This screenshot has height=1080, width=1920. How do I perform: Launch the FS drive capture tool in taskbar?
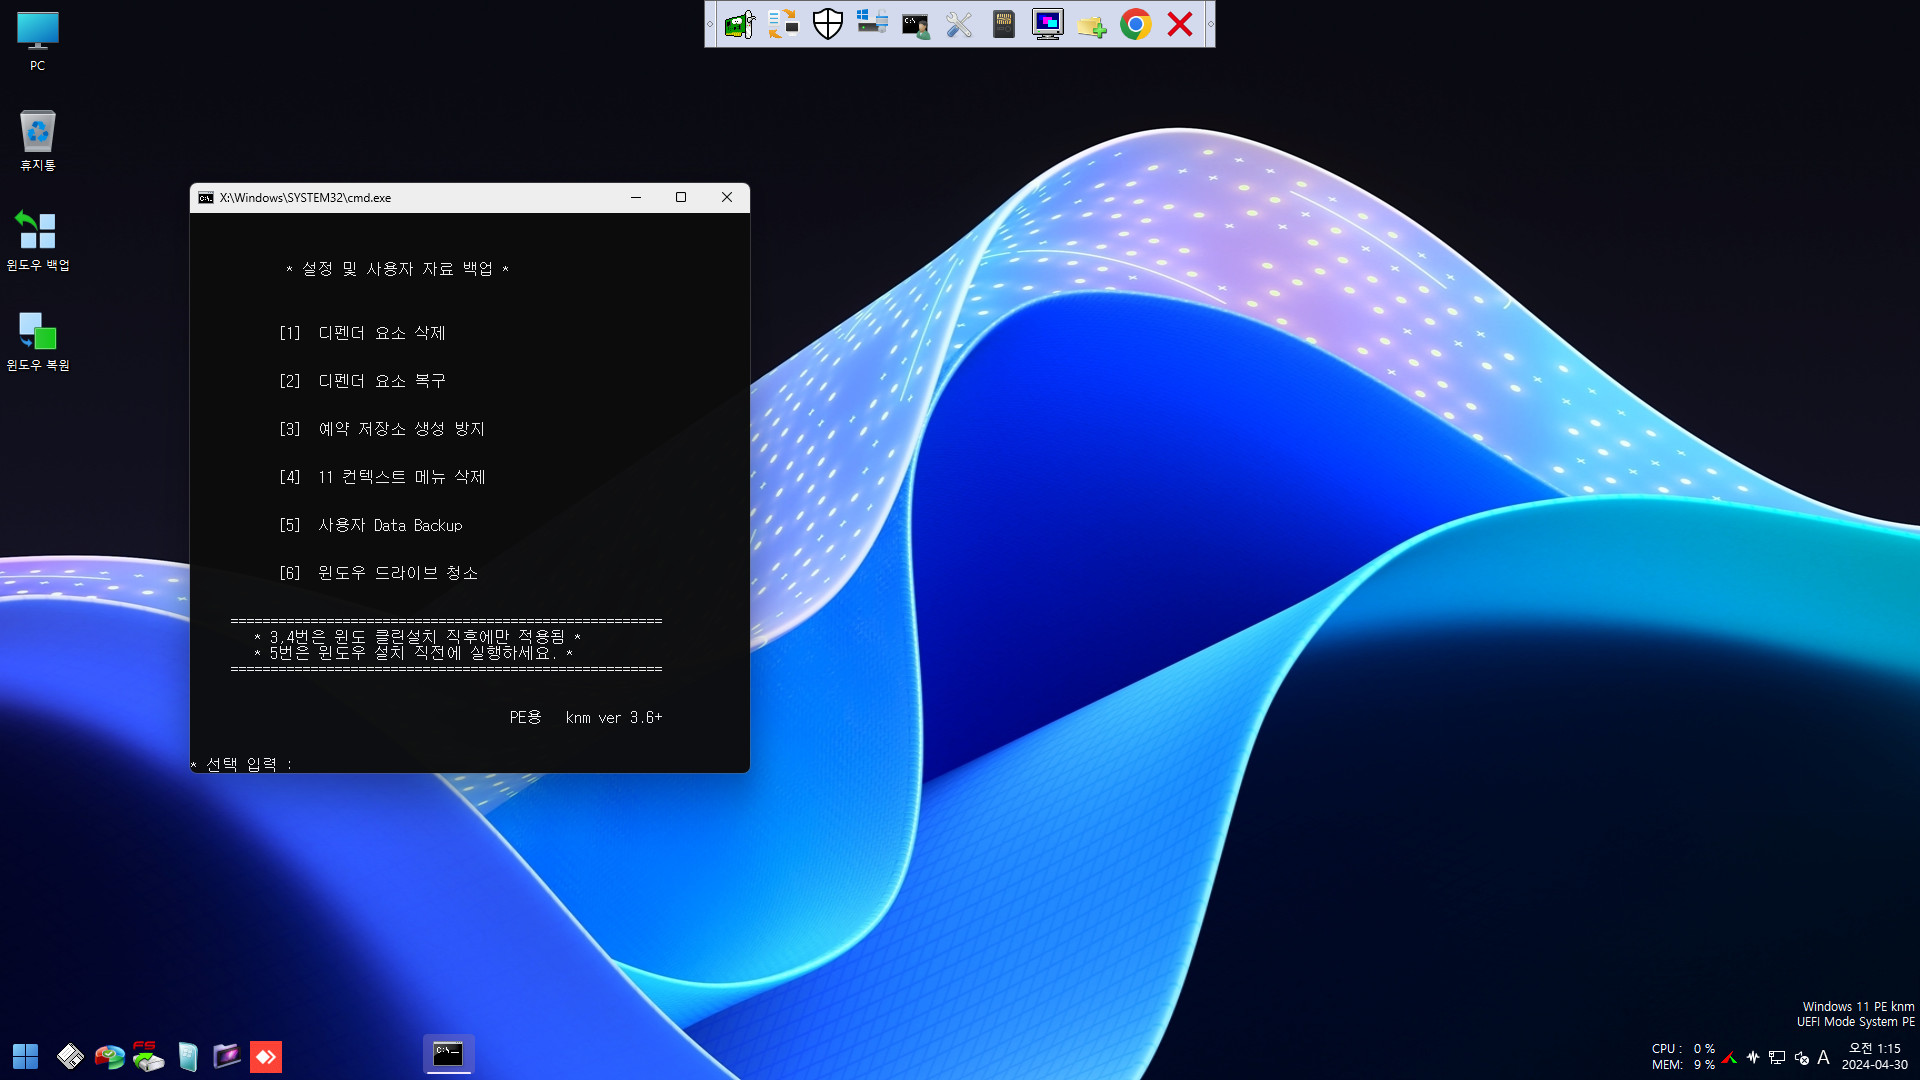148,1056
